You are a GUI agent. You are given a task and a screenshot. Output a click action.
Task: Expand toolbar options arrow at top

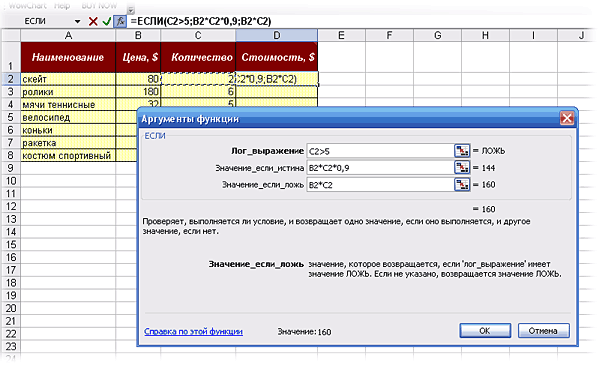pos(131,9)
